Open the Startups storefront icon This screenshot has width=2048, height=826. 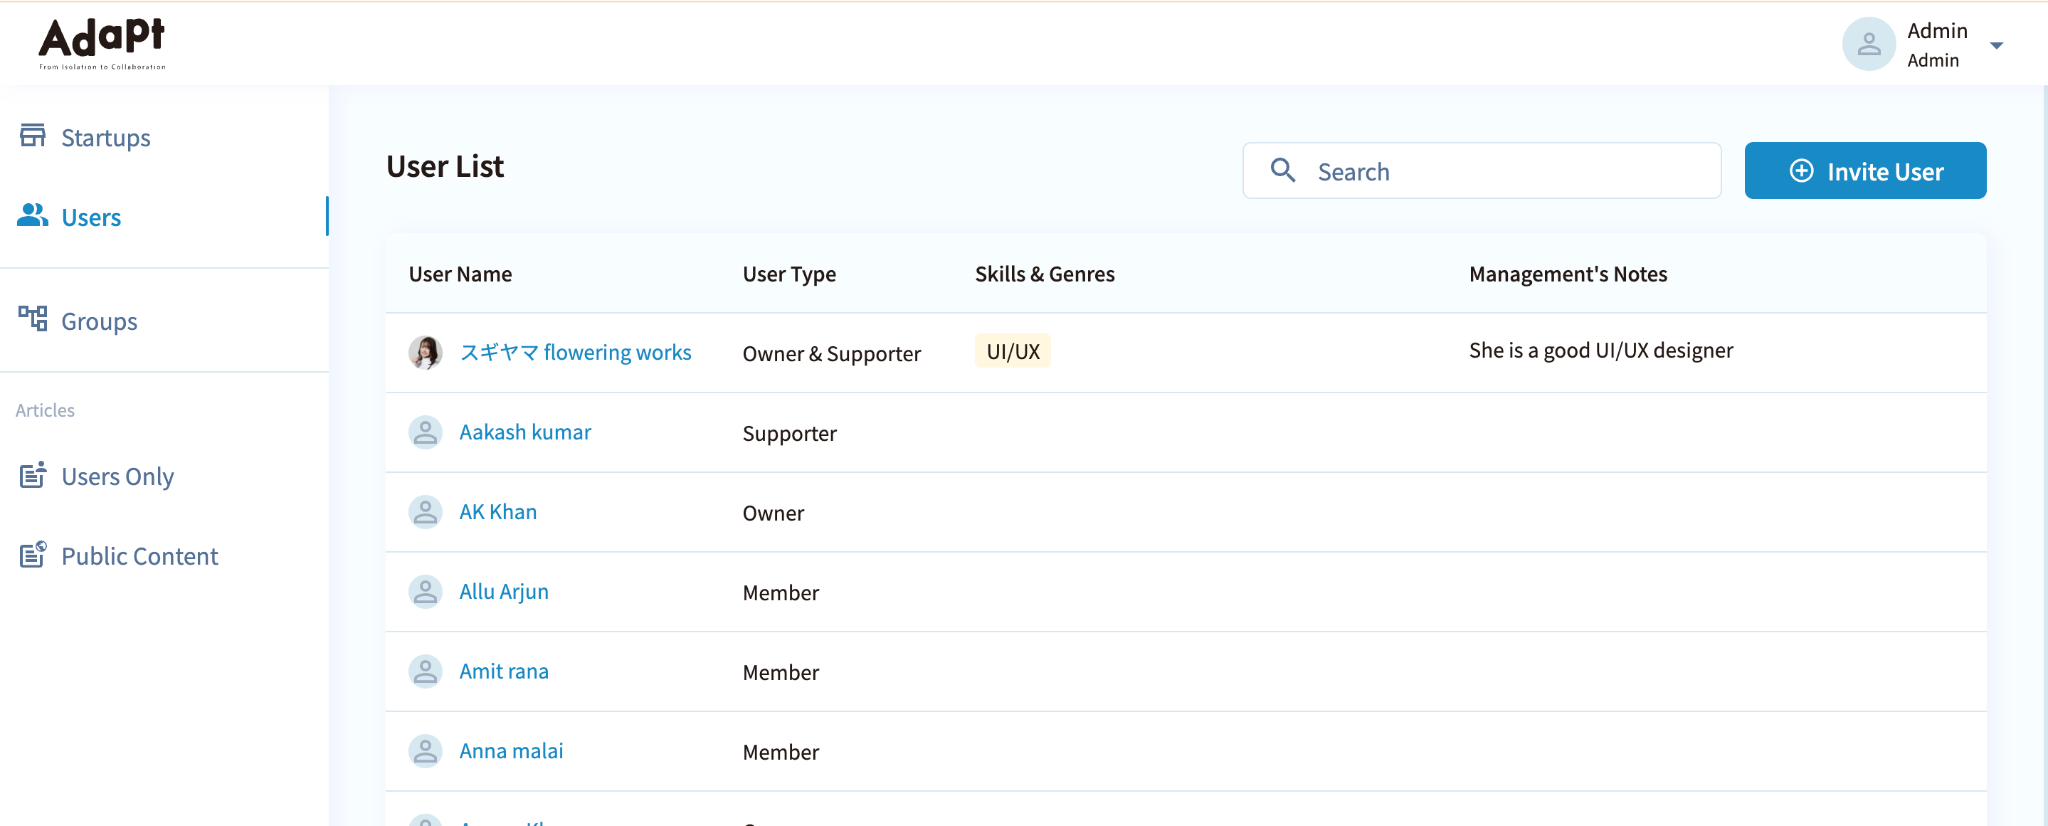(33, 135)
